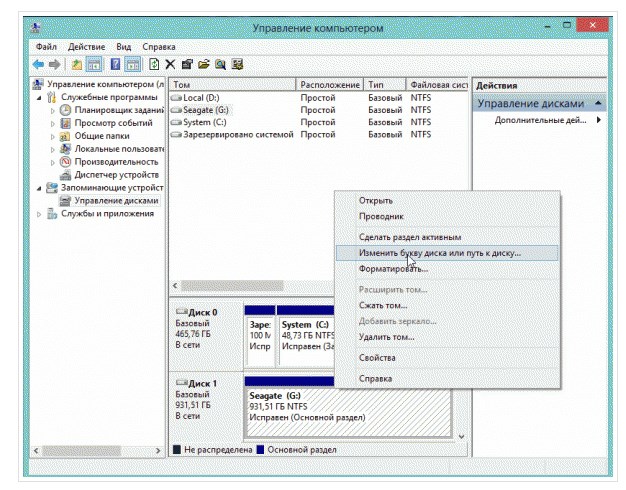Screen dimensions: 626x490
Task: Click the Properties toolbar icon
Action: pyautogui.click(x=187, y=64)
